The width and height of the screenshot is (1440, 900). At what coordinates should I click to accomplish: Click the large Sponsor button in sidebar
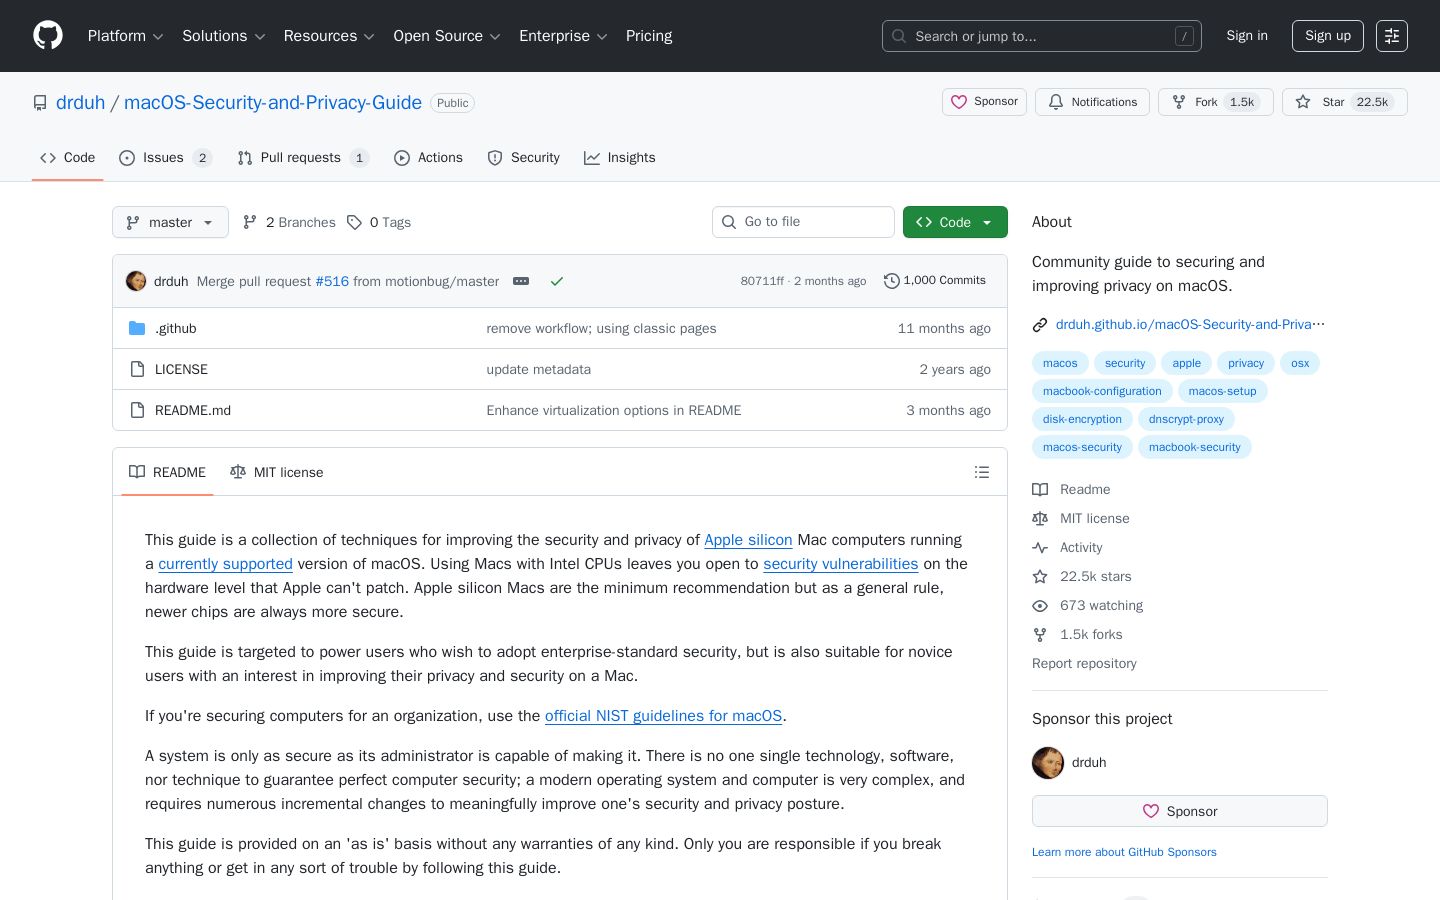coord(1180,811)
